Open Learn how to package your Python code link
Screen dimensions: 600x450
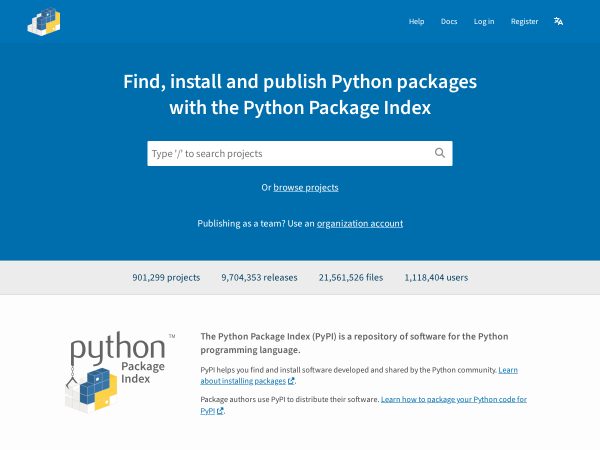364,405
